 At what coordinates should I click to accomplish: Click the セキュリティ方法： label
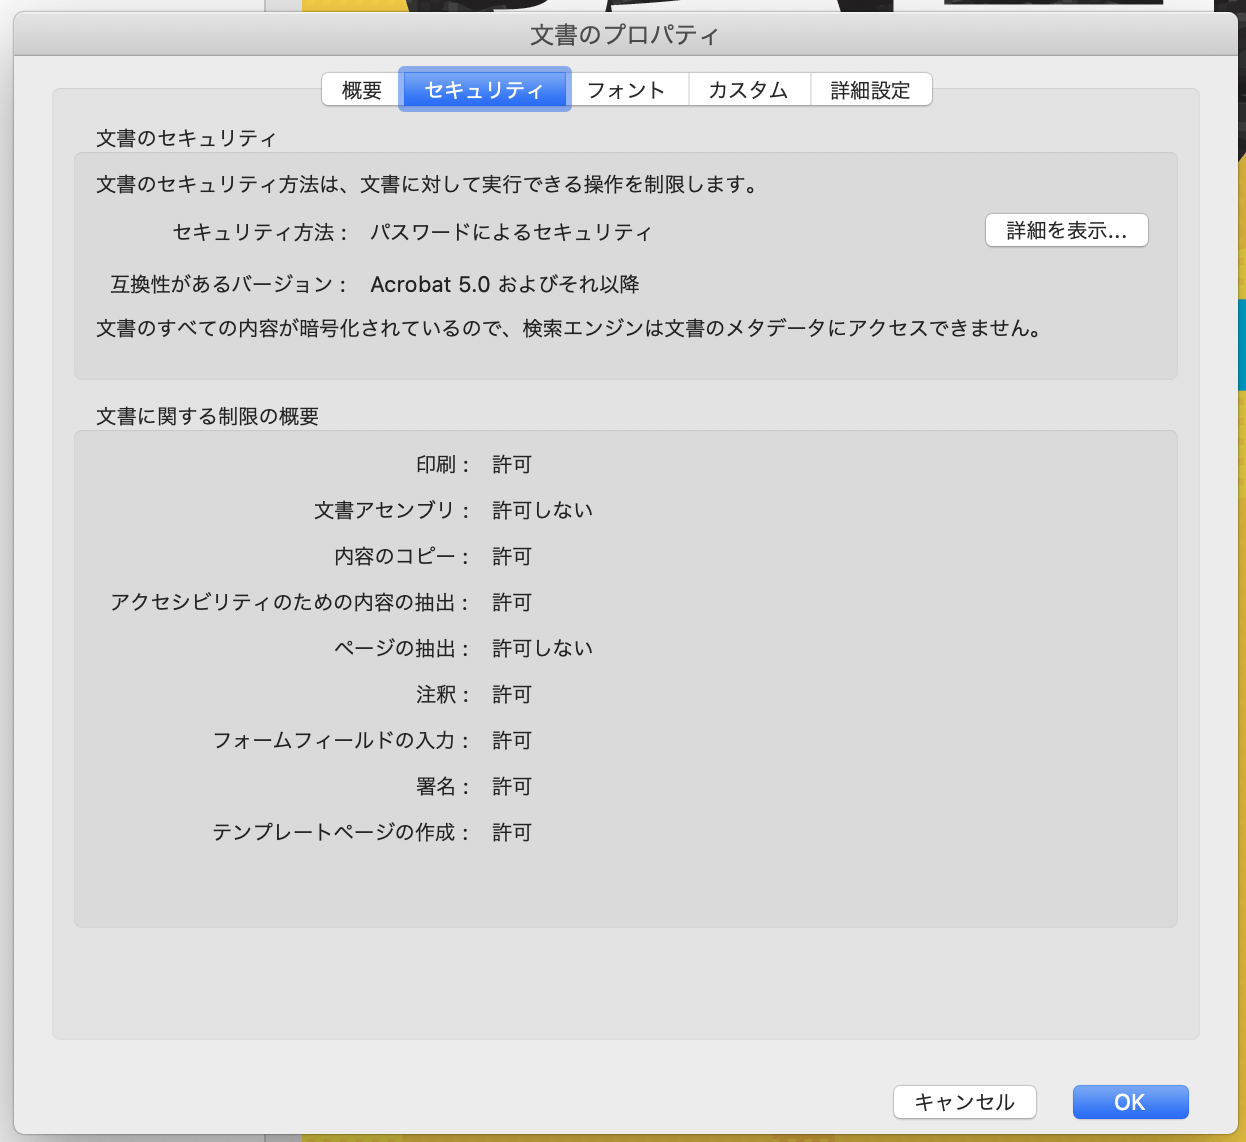click(261, 232)
